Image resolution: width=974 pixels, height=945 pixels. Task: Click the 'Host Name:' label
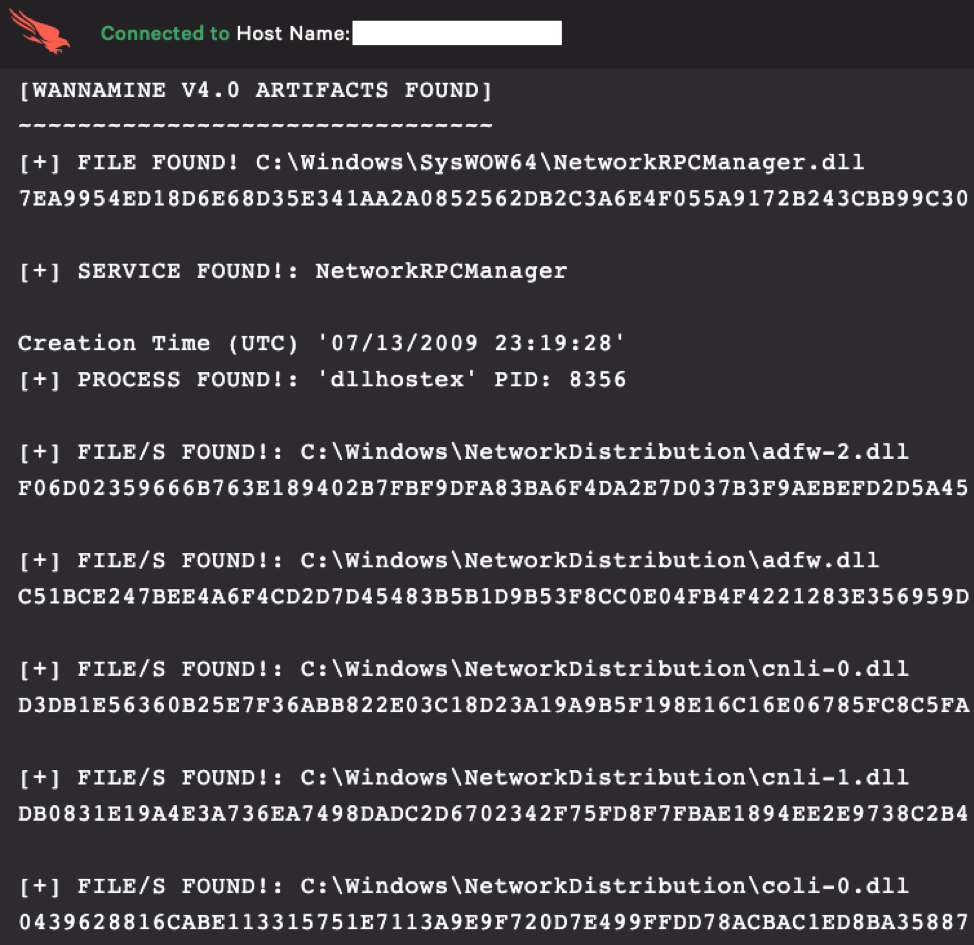293,34
